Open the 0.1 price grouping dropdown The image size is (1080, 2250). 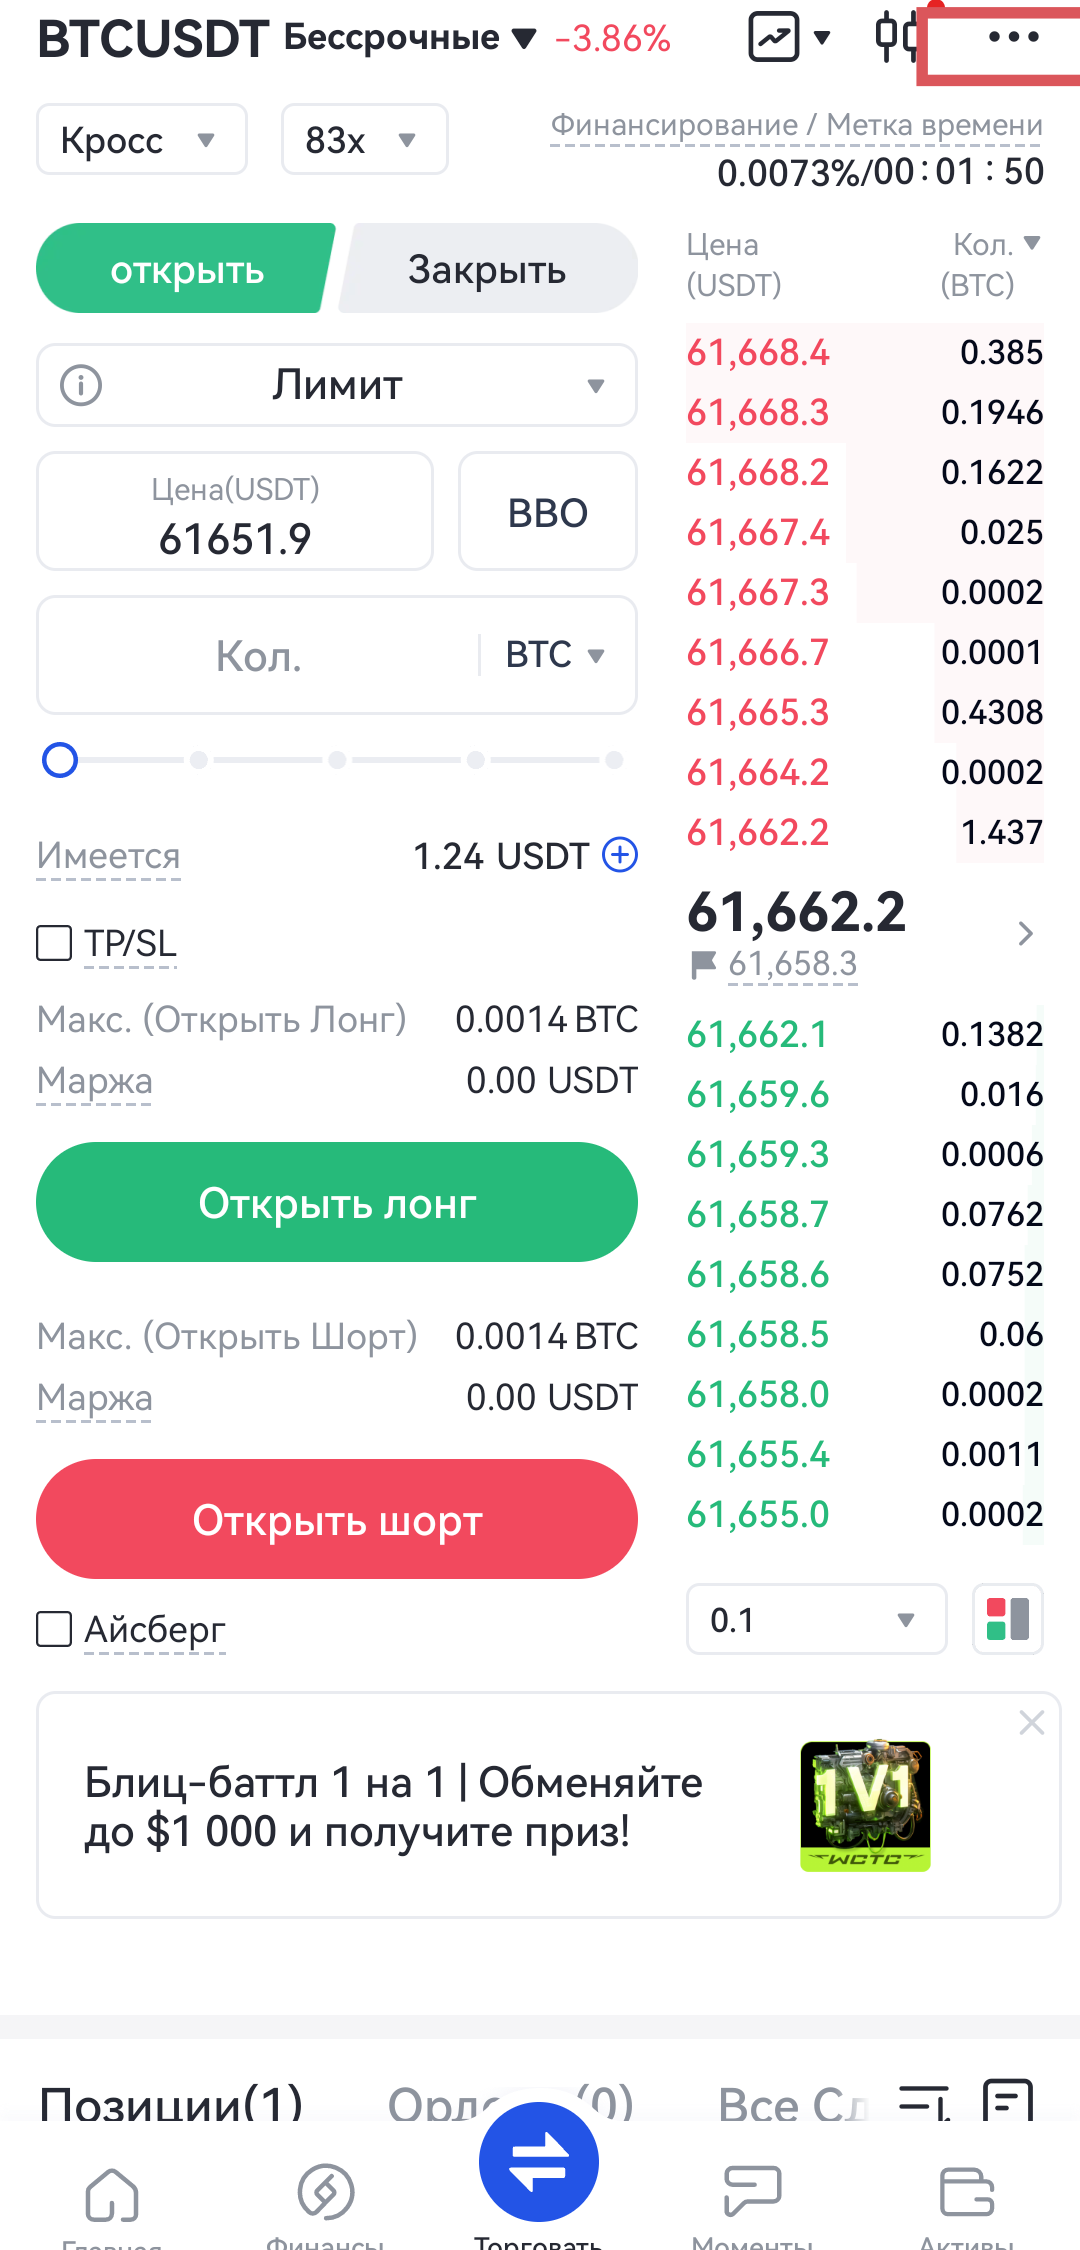[815, 1619]
